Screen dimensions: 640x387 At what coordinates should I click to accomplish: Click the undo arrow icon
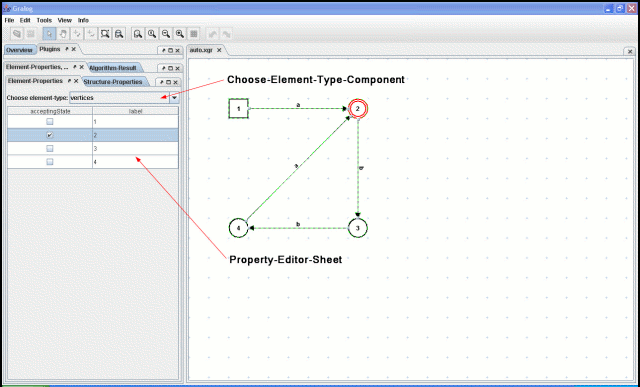(x=213, y=34)
